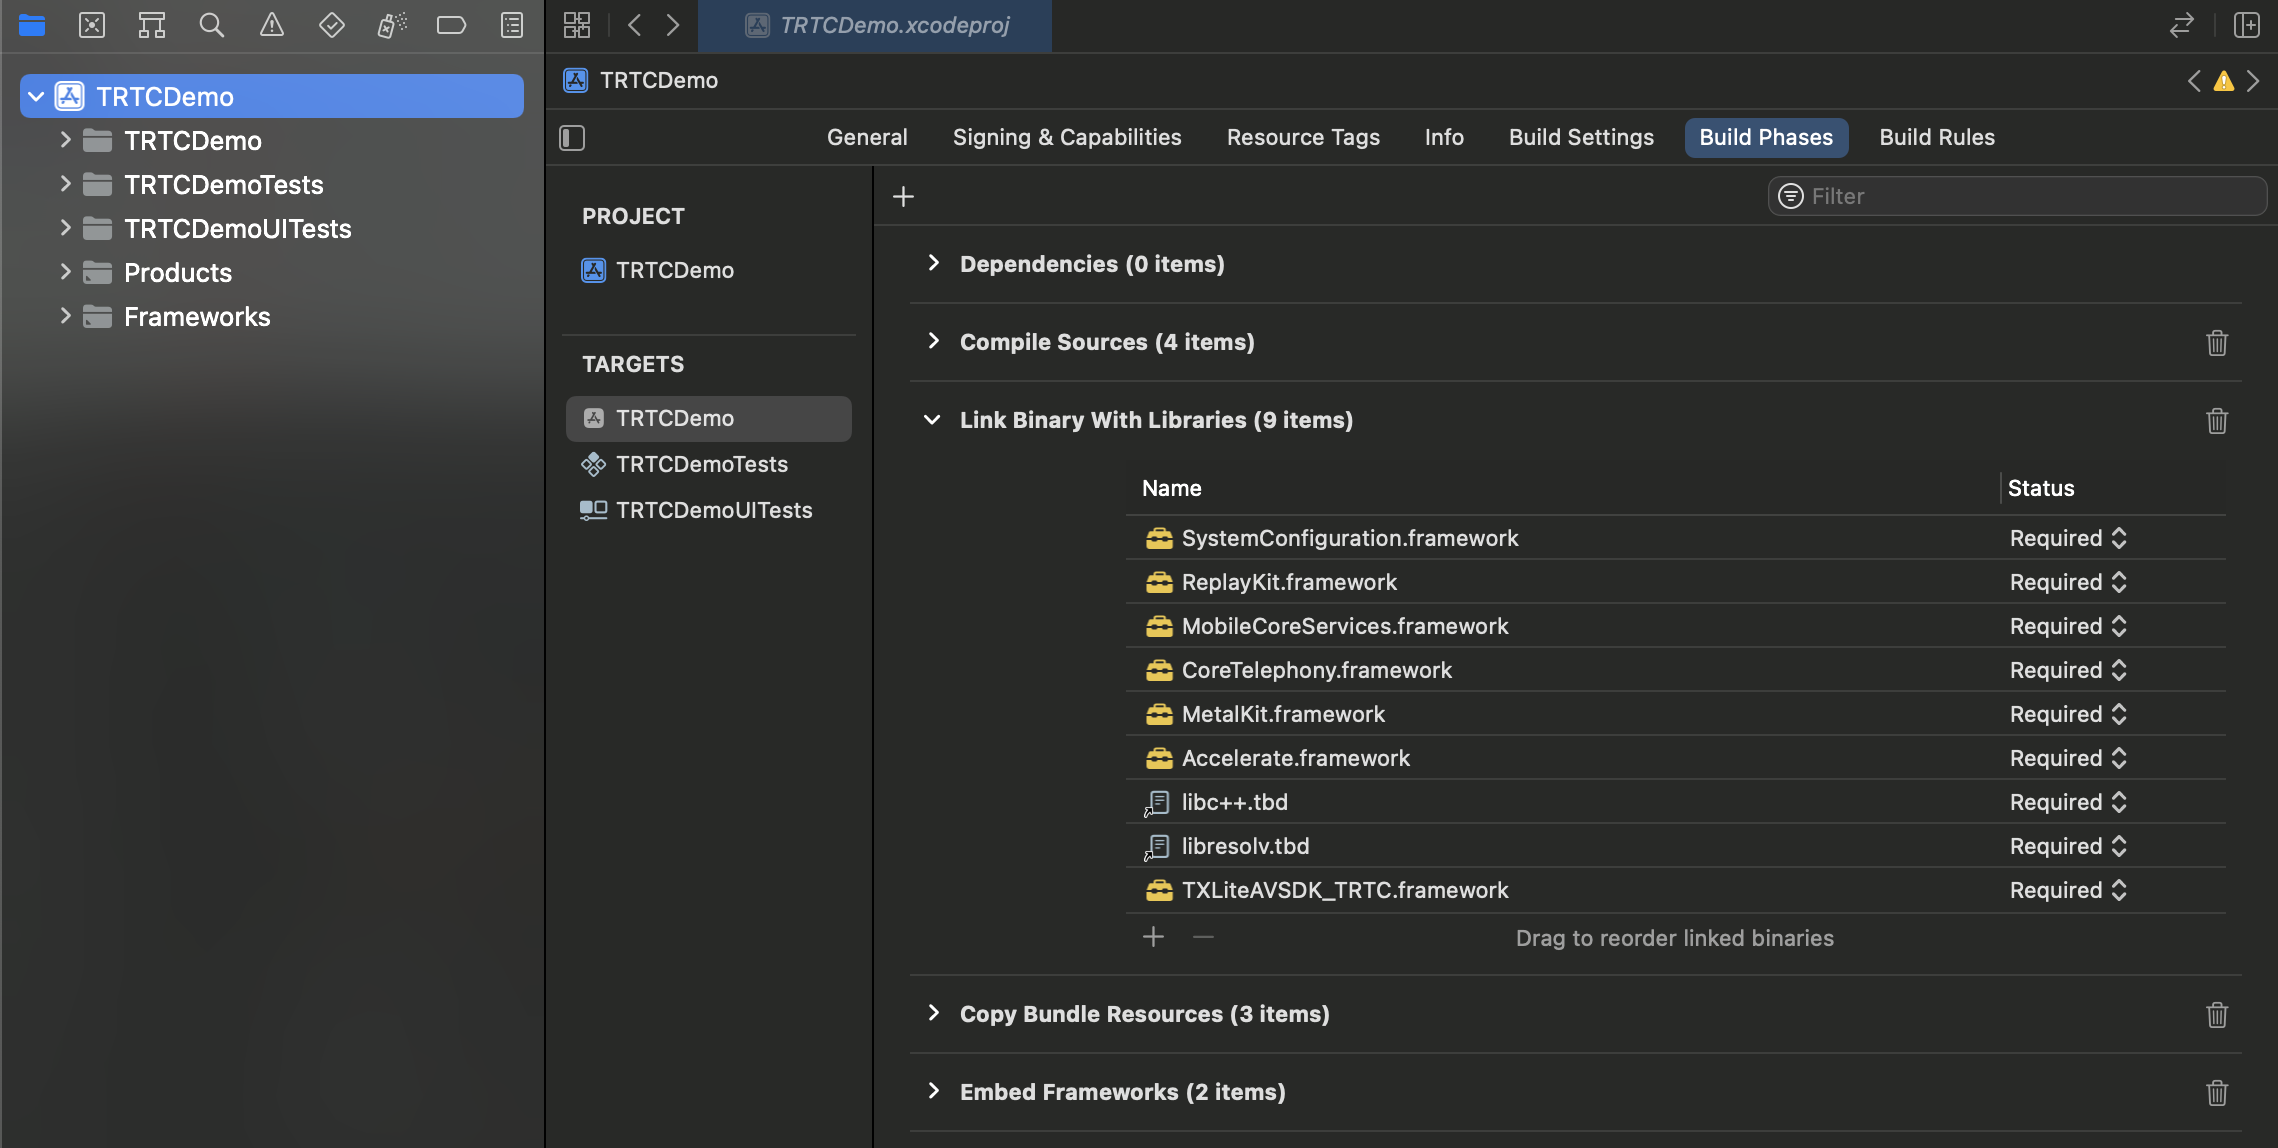Viewport: 2278px width, 1148px height.
Task: Open the Issue navigator warning icon
Action: pyautogui.click(x=271, y=25)
